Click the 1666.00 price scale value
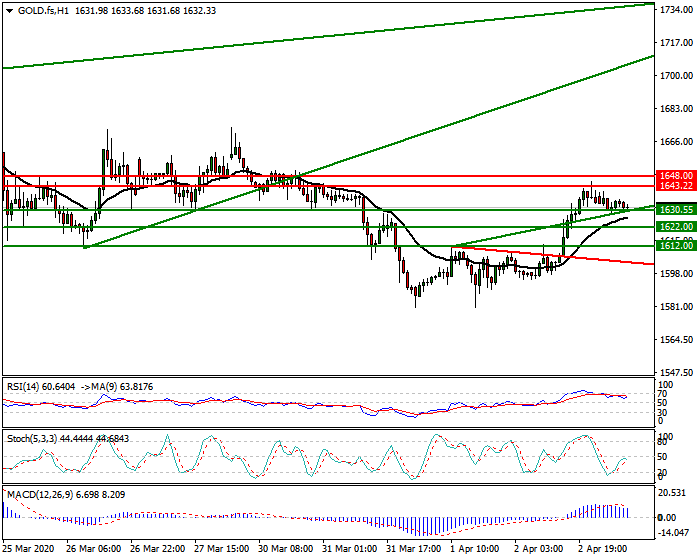The width and height of the screenshot is (700, 560). [x=676, y=142]
